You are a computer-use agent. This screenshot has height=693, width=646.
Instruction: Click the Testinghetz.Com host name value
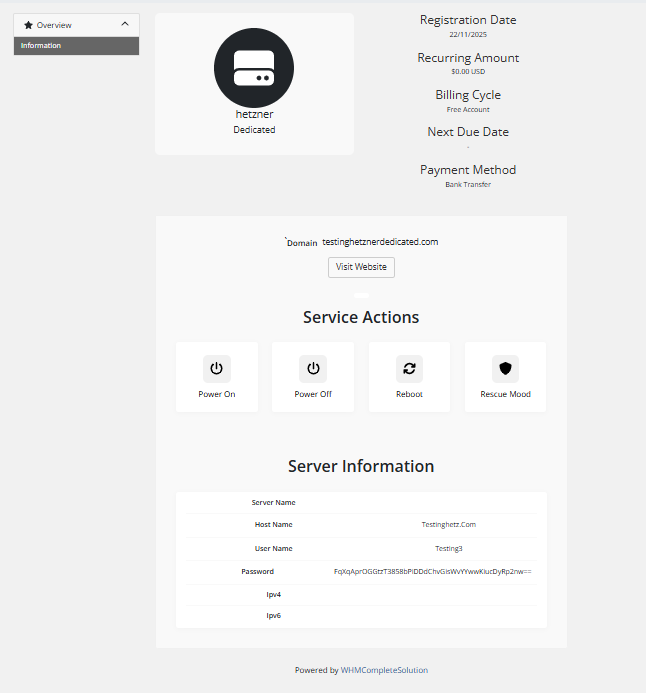448,524
